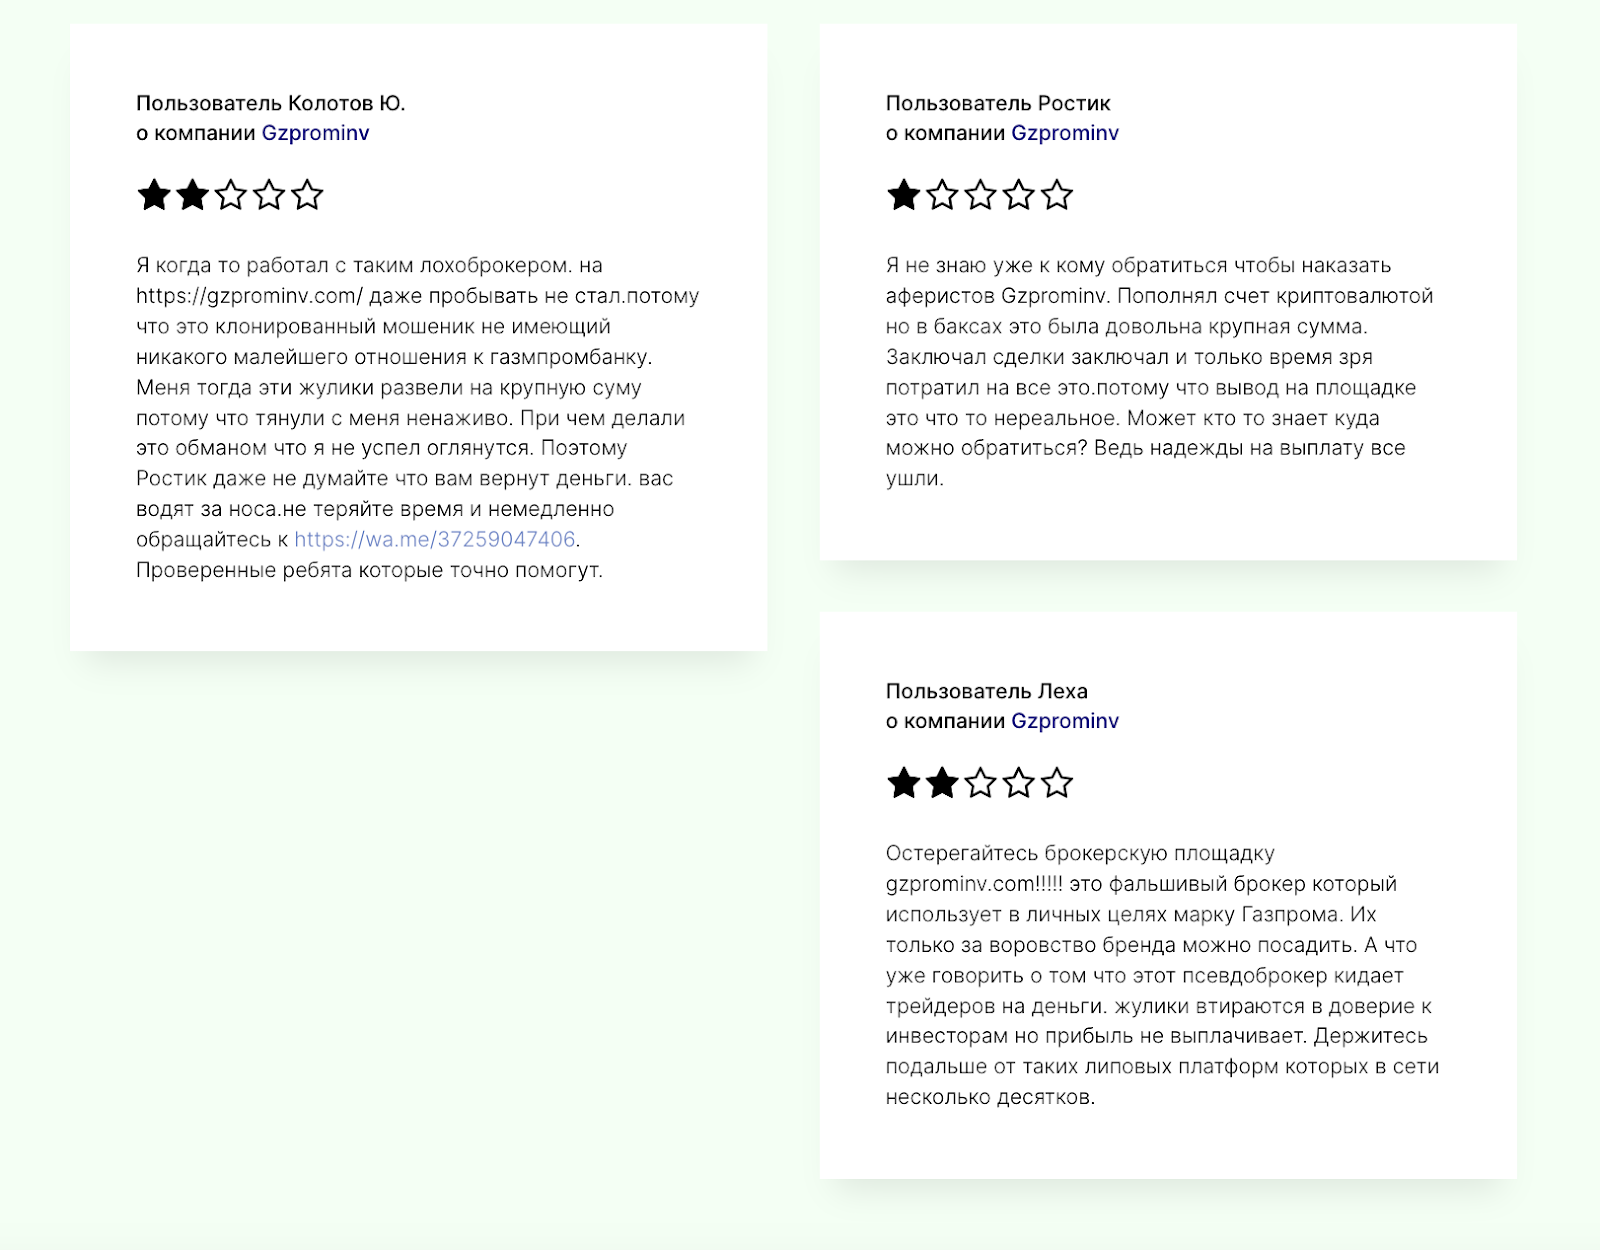Click second filled star in Леха review
Screen dimensions: 1600x1250
coord(942,783)
